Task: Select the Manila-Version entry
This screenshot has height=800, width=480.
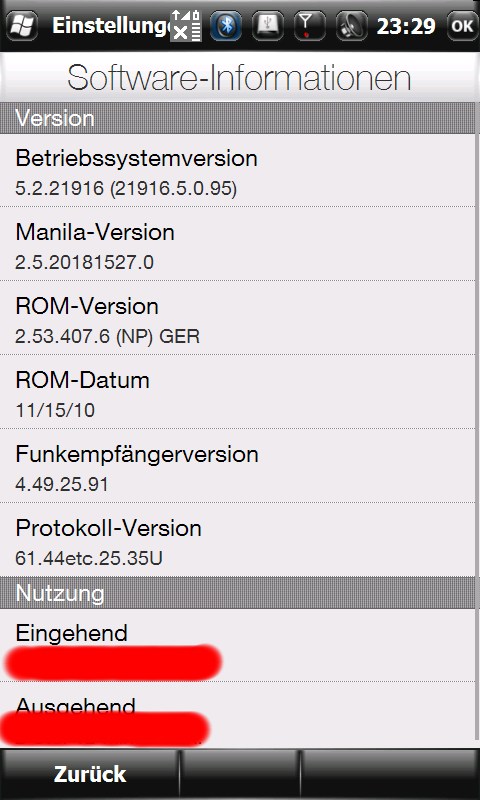Action: (x=237, y=244)
